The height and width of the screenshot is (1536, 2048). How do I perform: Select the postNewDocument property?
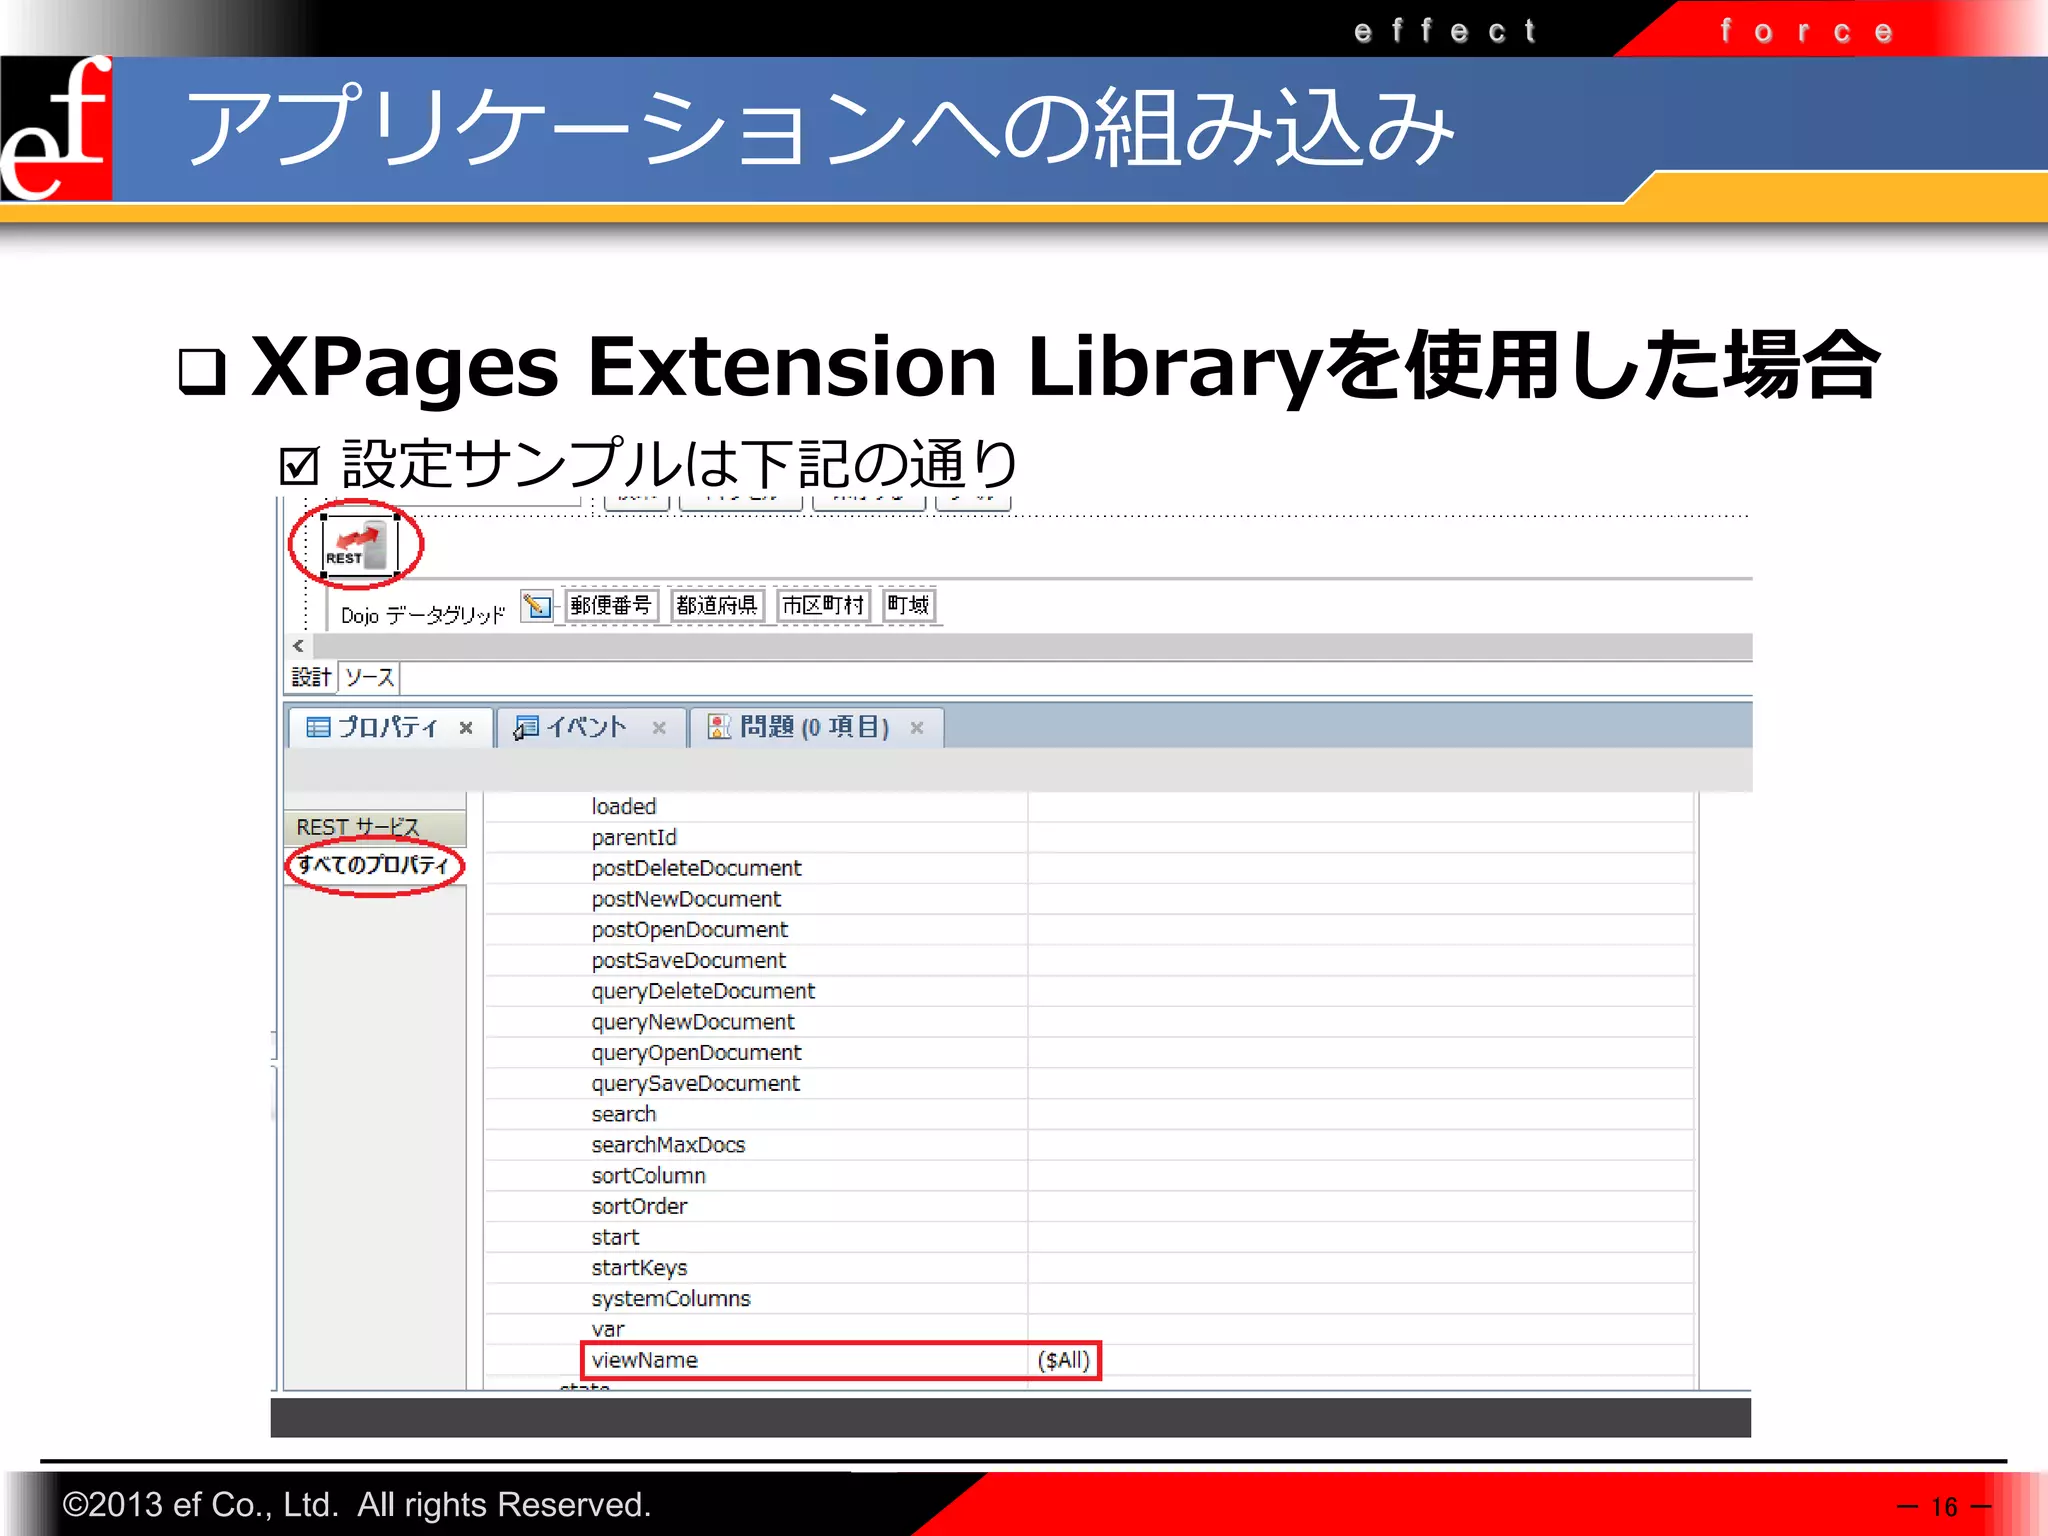(686, 899)
